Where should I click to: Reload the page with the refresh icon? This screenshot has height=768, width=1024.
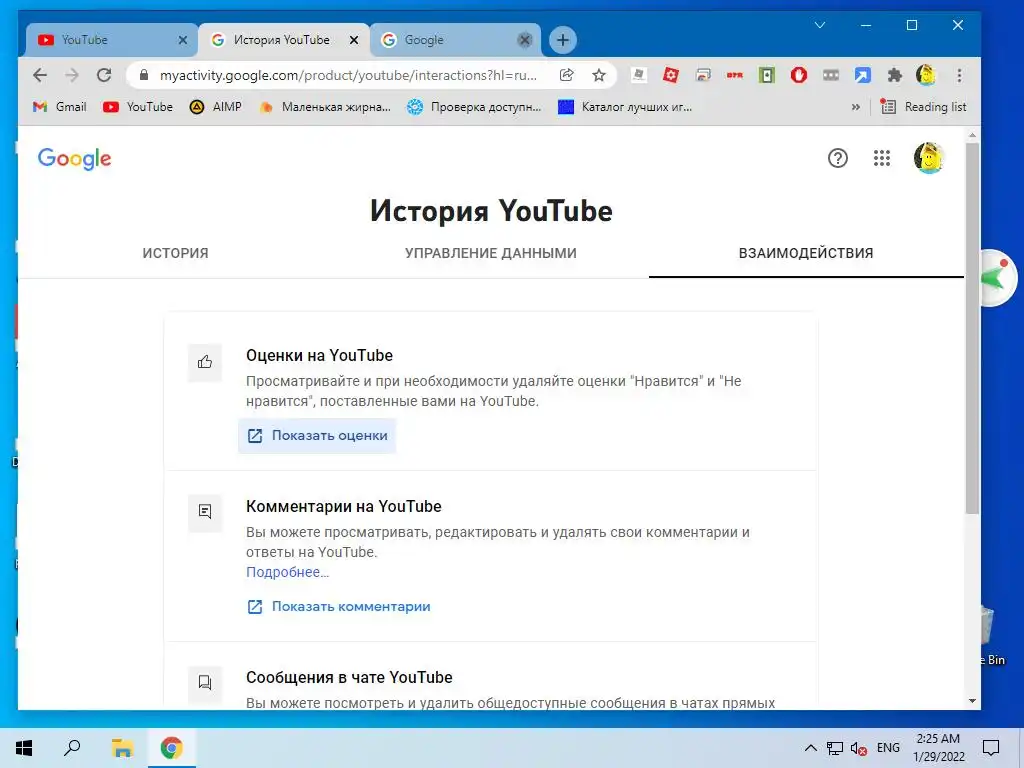[x=104, y=75]
